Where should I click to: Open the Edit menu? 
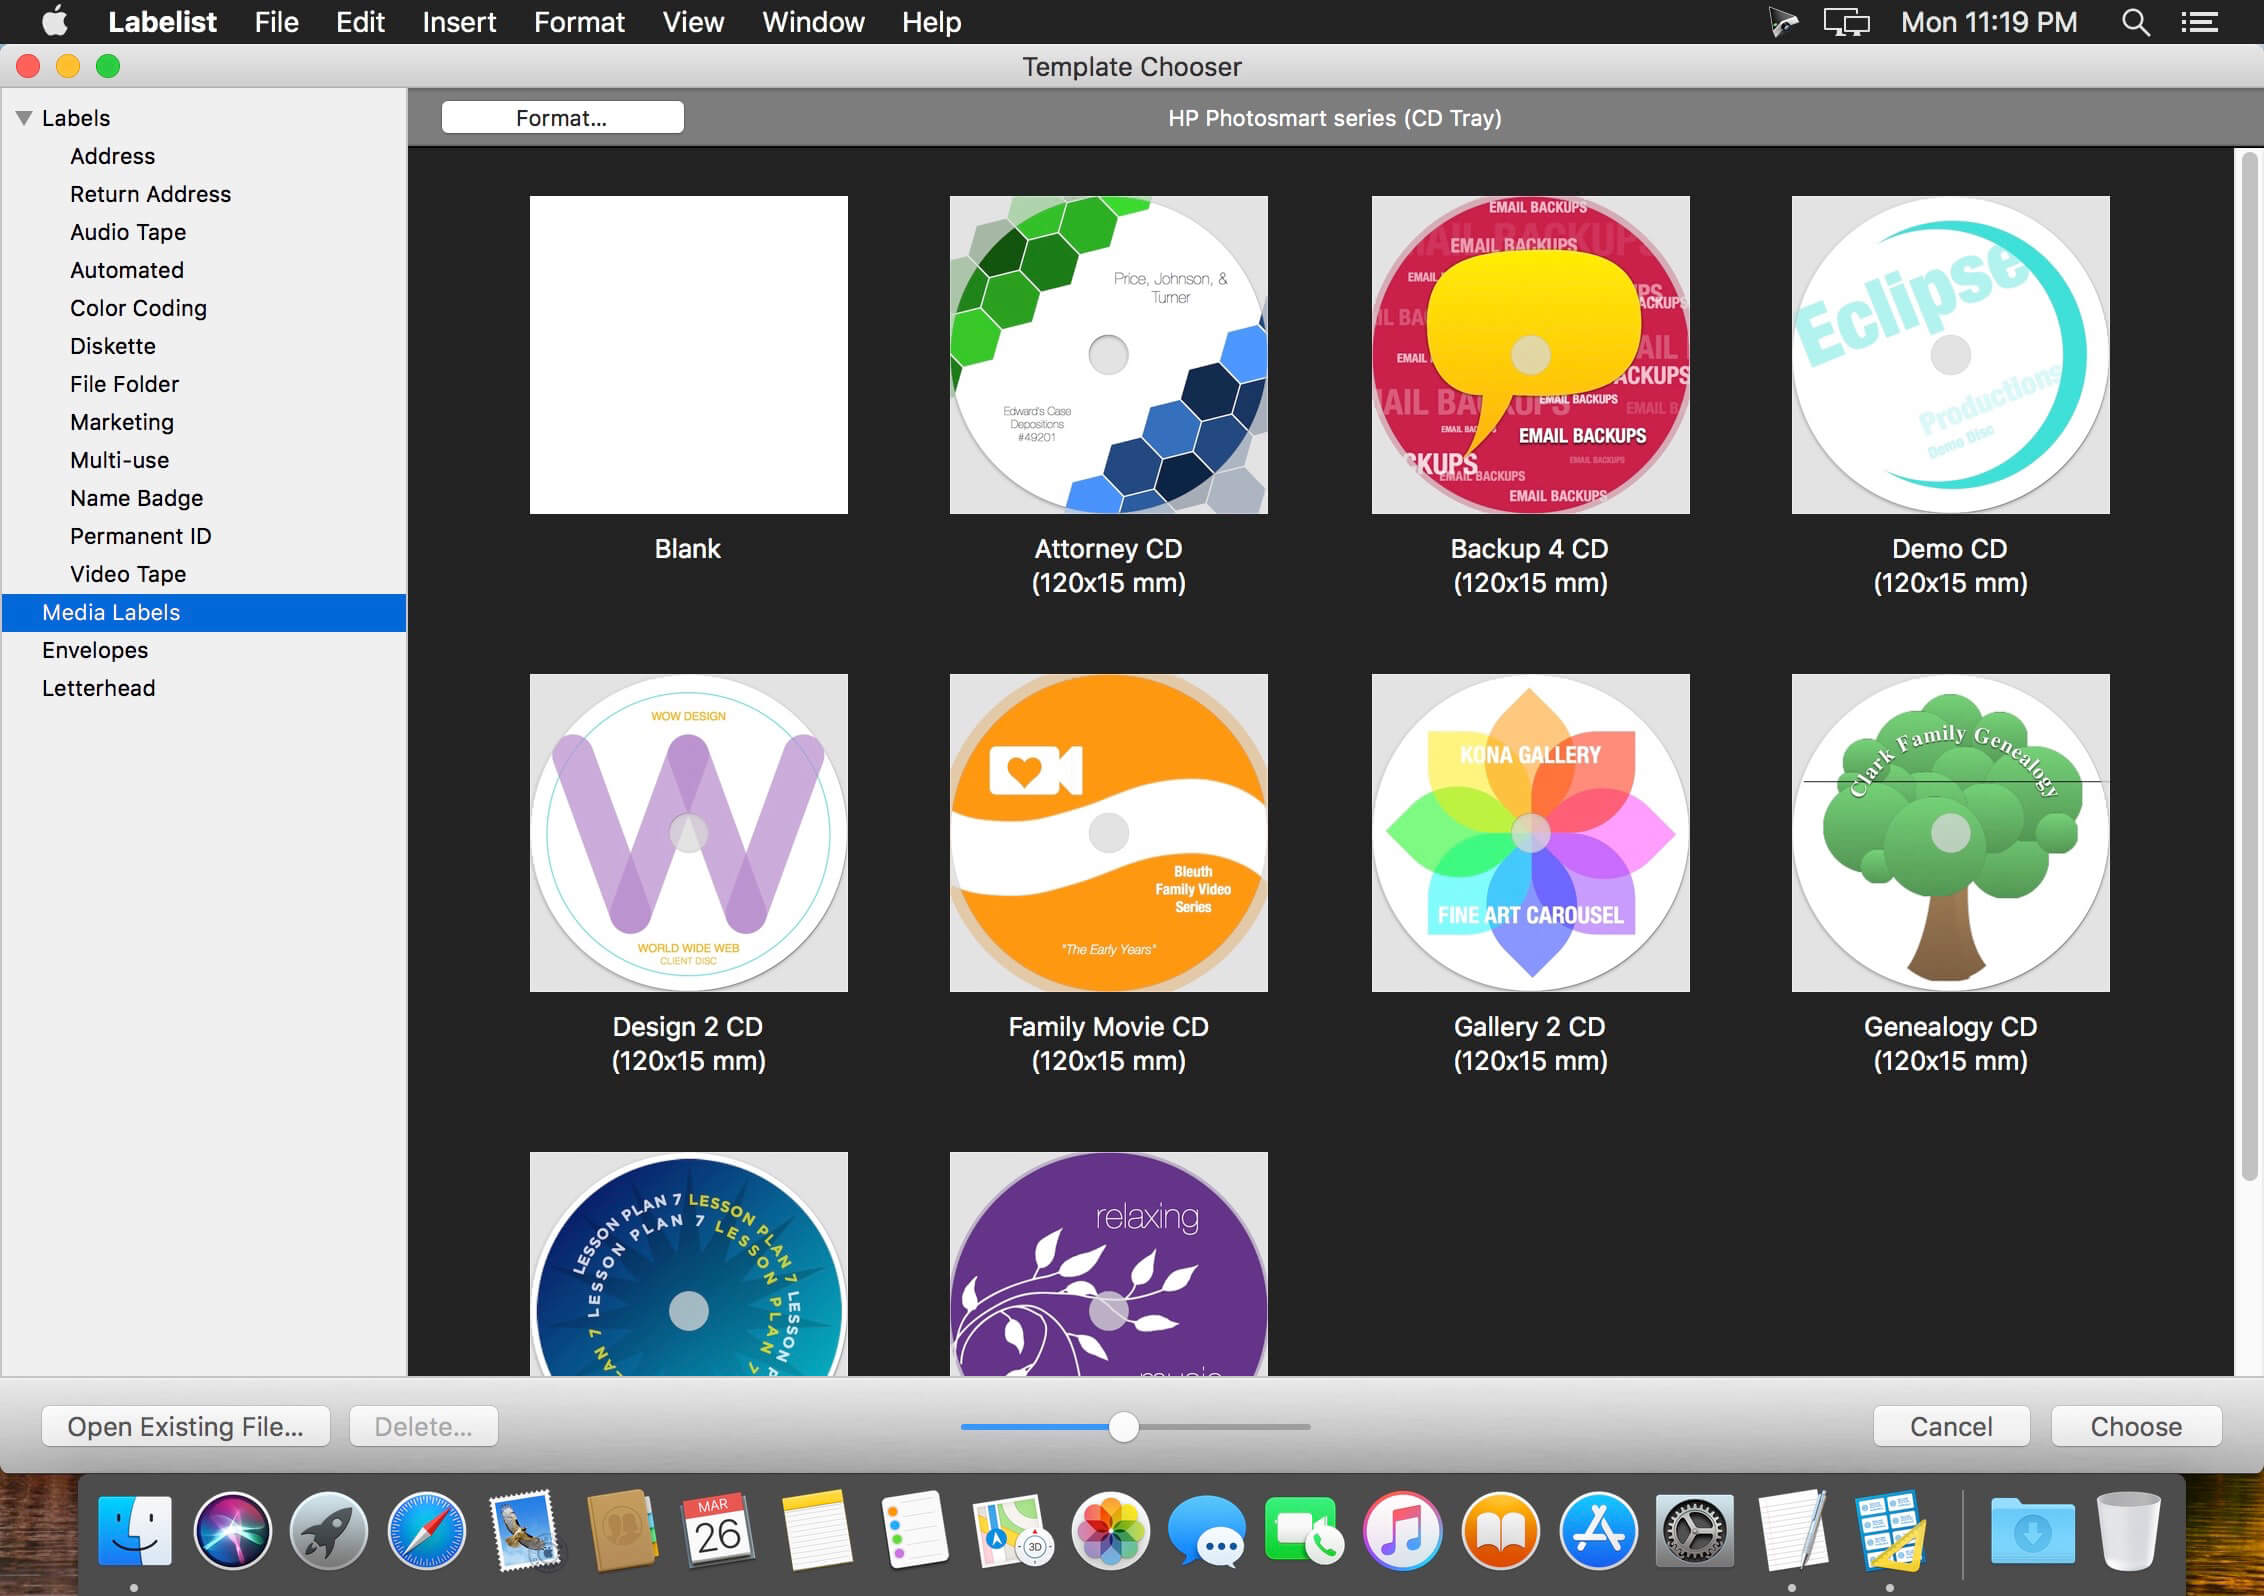[360, 22]
